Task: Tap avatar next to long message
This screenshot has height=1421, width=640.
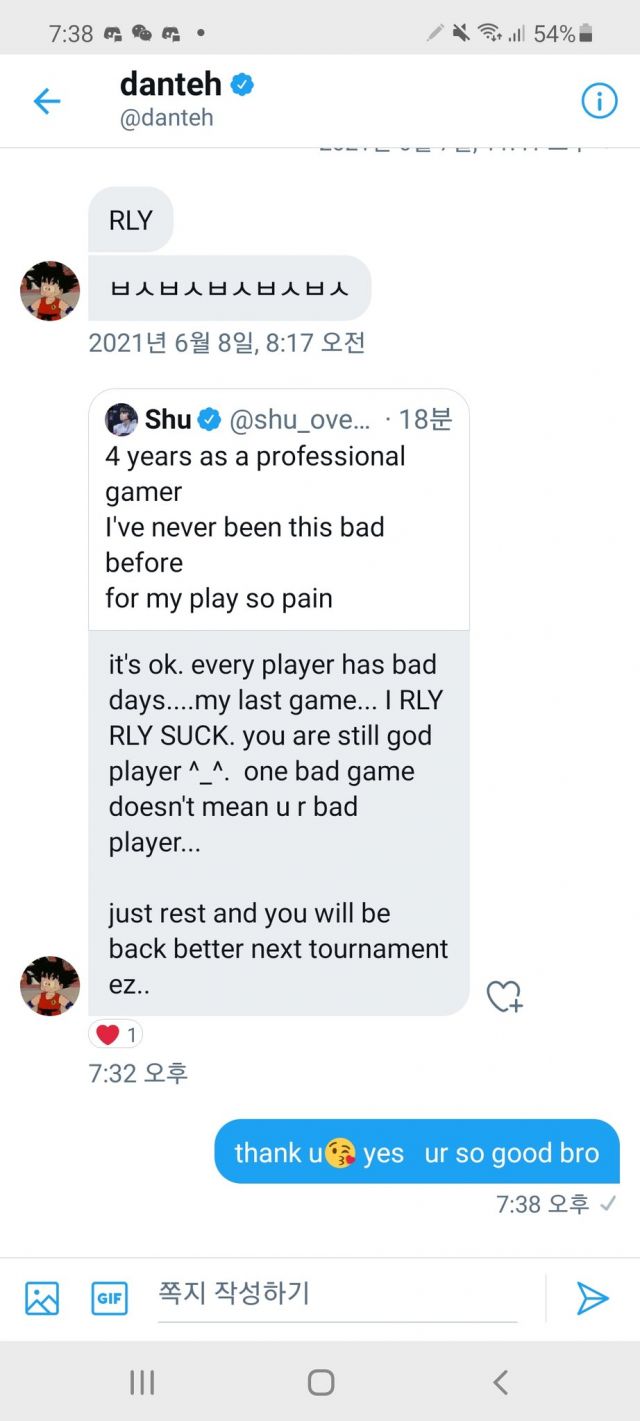Action: tap(50, 985)
